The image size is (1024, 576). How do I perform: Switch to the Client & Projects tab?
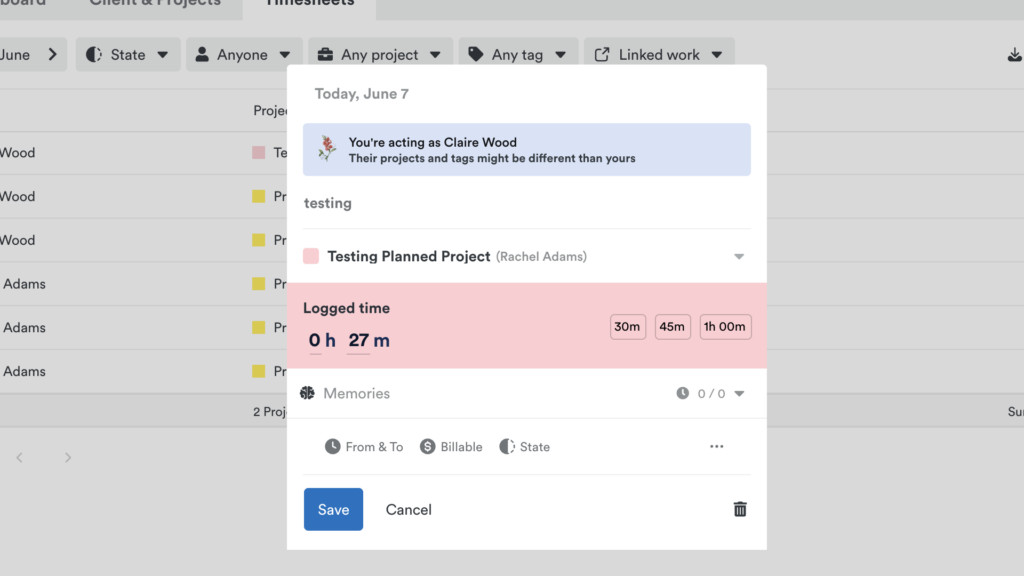[155, 3]
